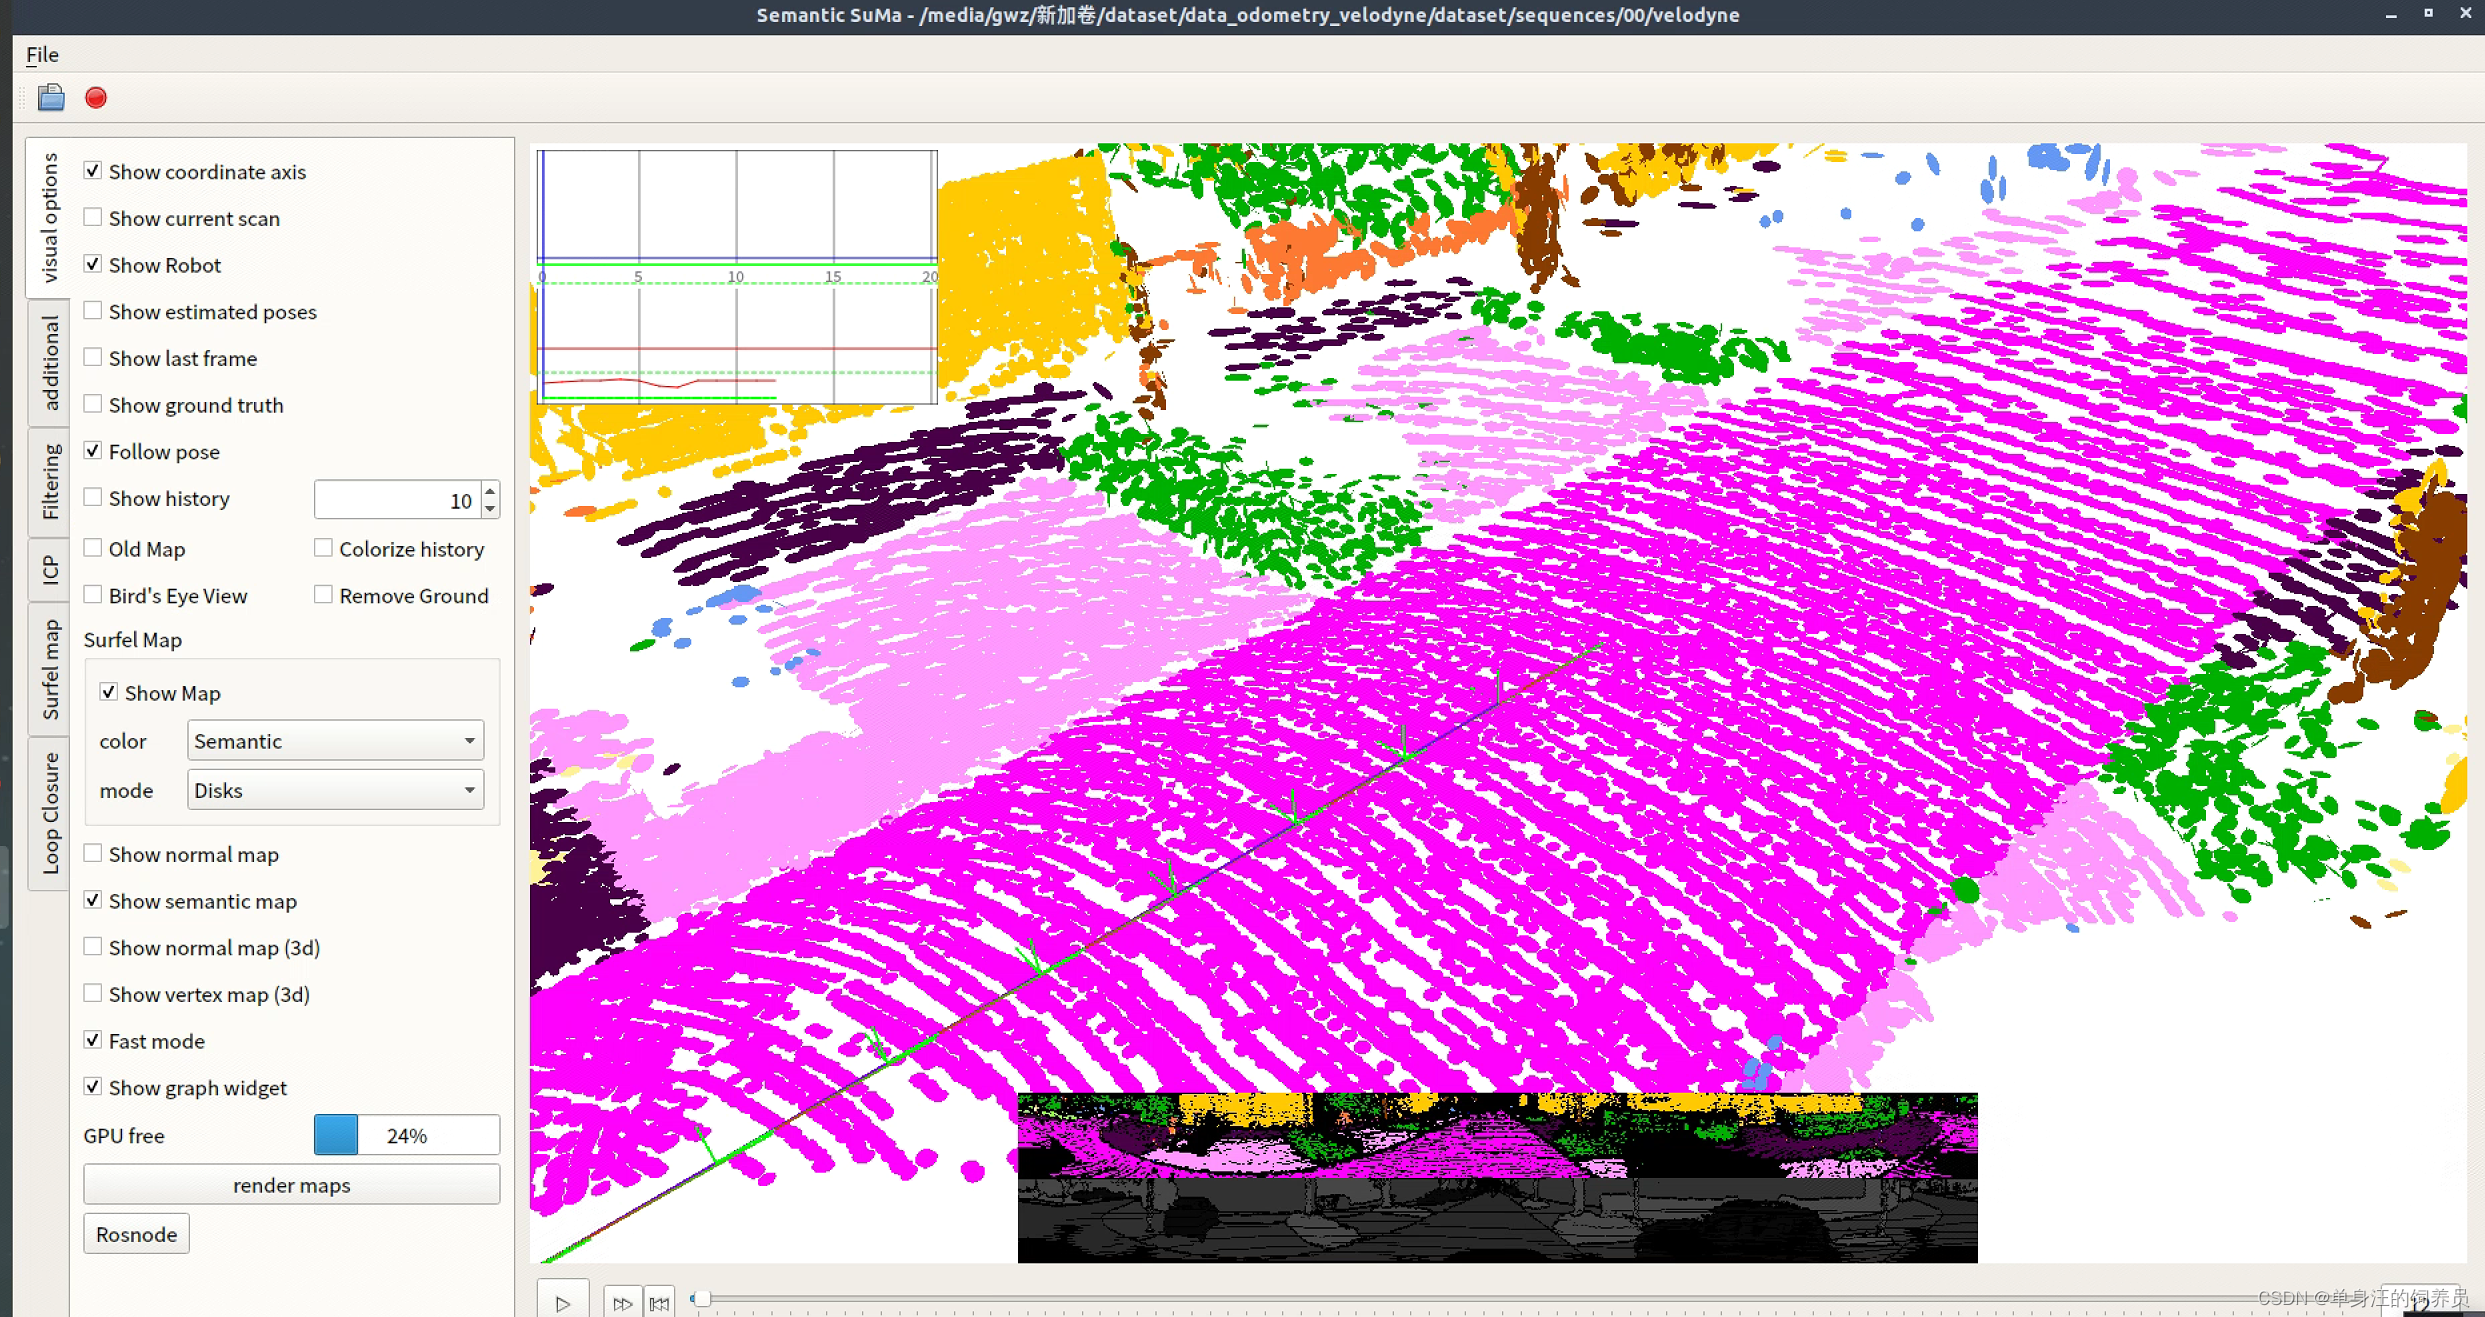Click the render maps button

pos(291,1185)
